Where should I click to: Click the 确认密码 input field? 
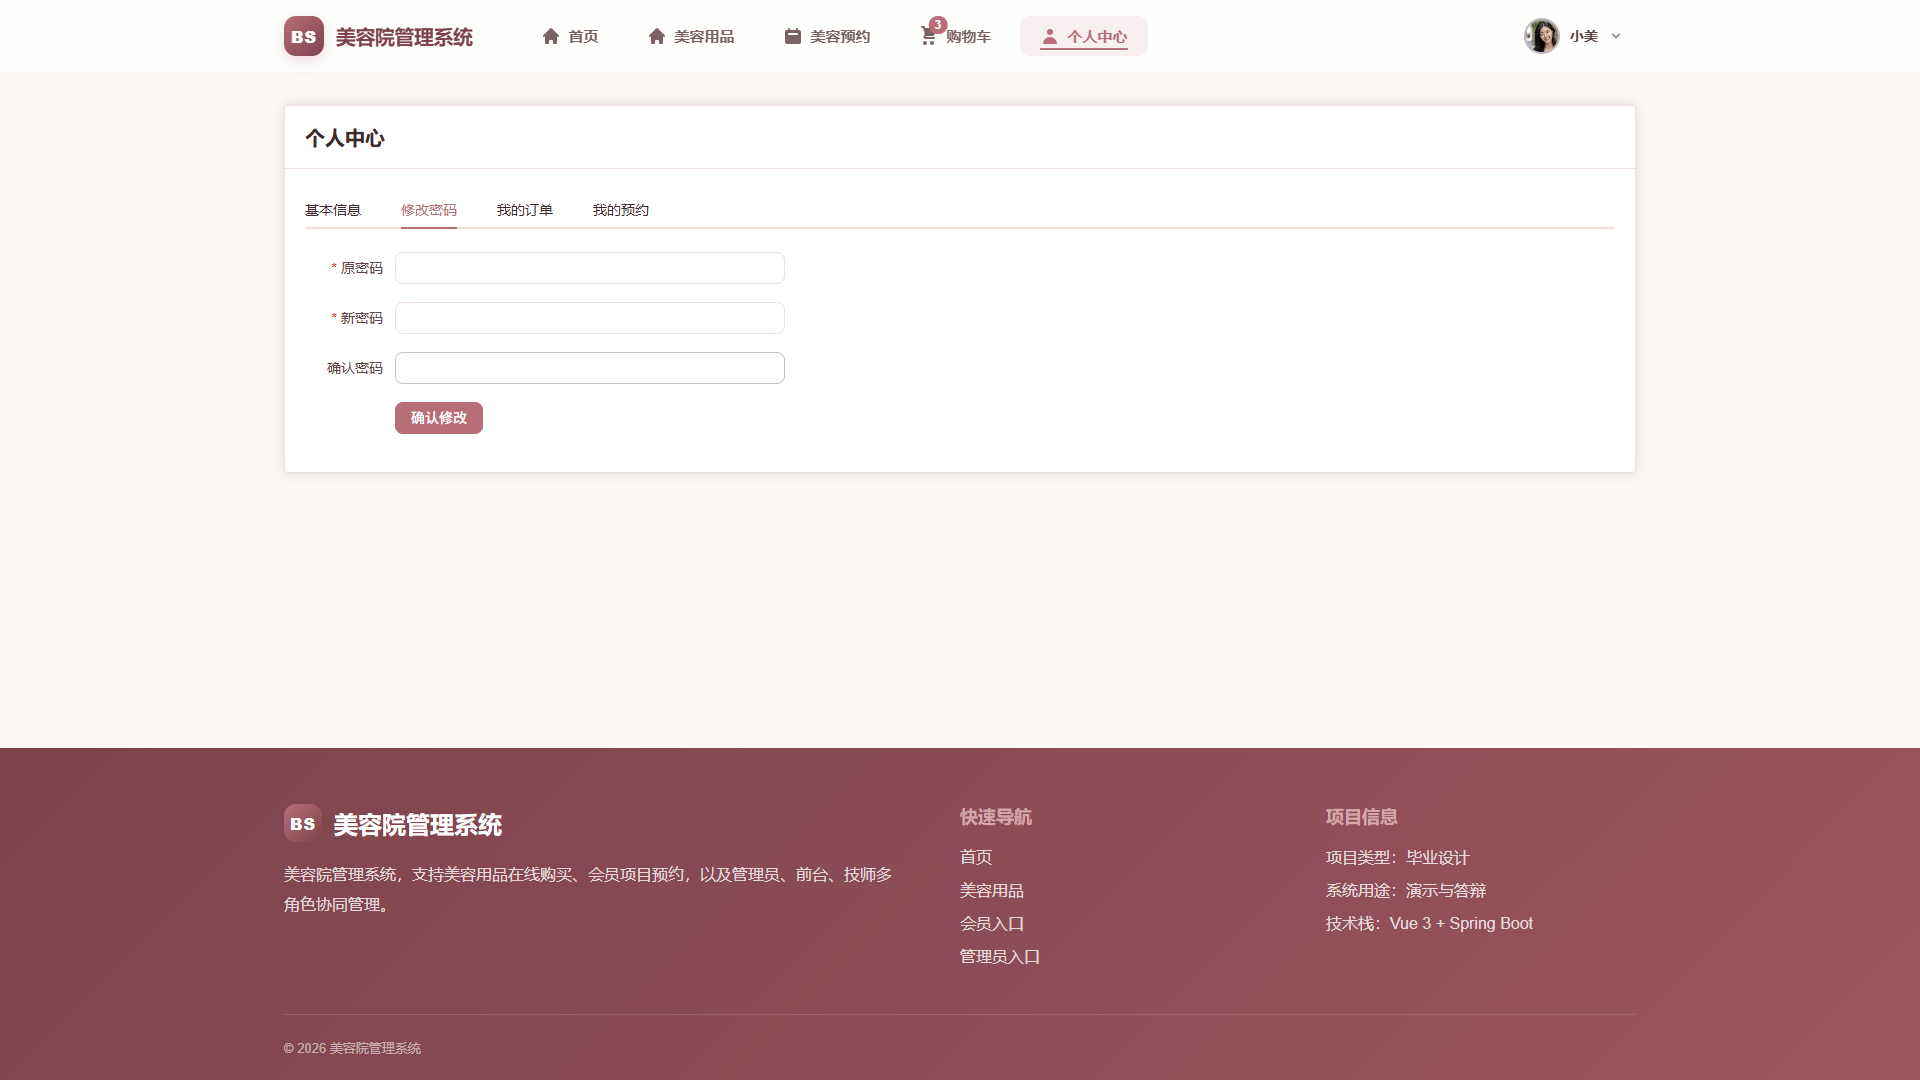point(590,368)
